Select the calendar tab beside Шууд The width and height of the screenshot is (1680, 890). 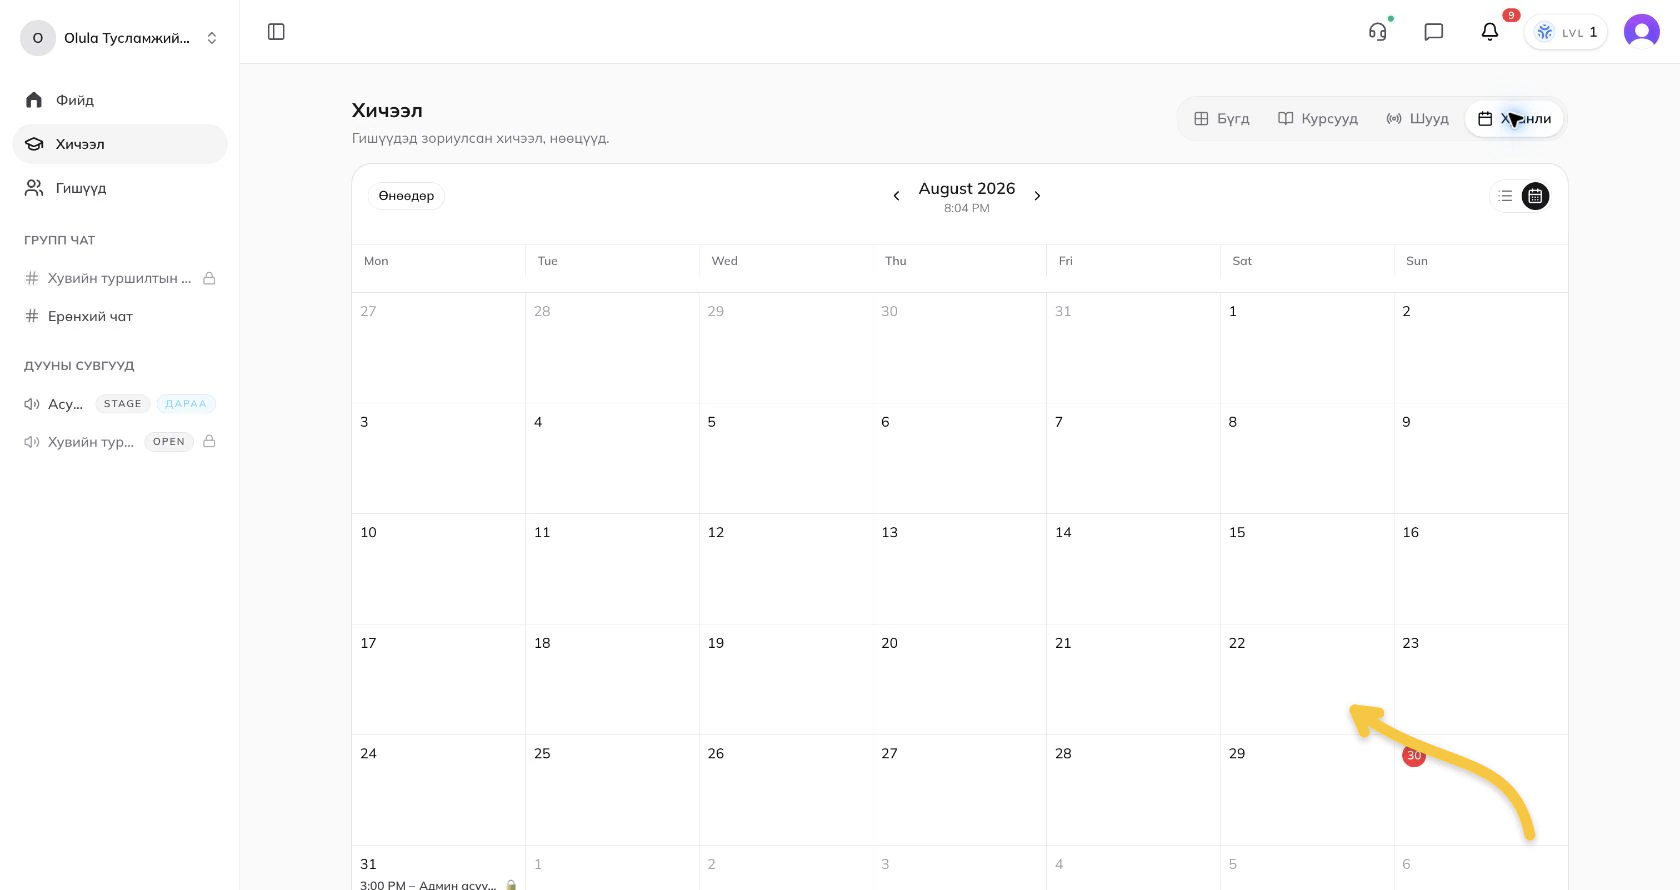[x=1514, y=119]
